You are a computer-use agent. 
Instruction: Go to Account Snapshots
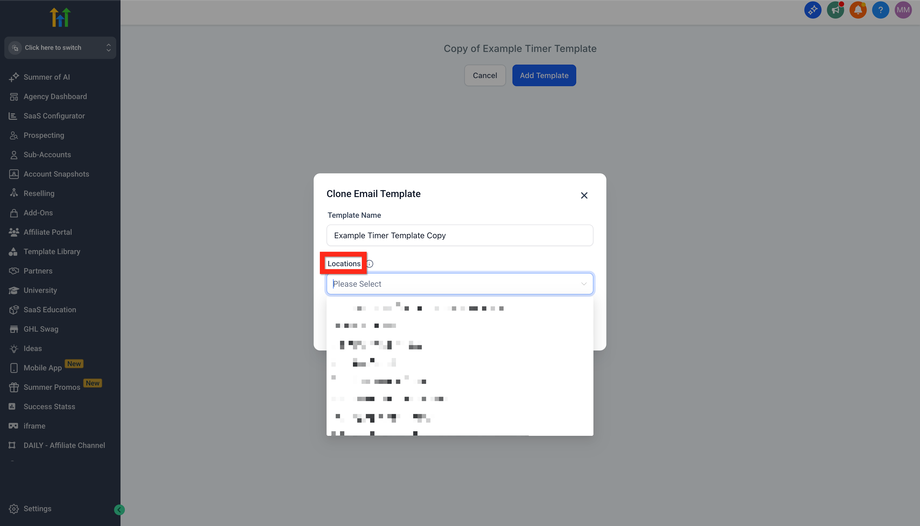56,174
